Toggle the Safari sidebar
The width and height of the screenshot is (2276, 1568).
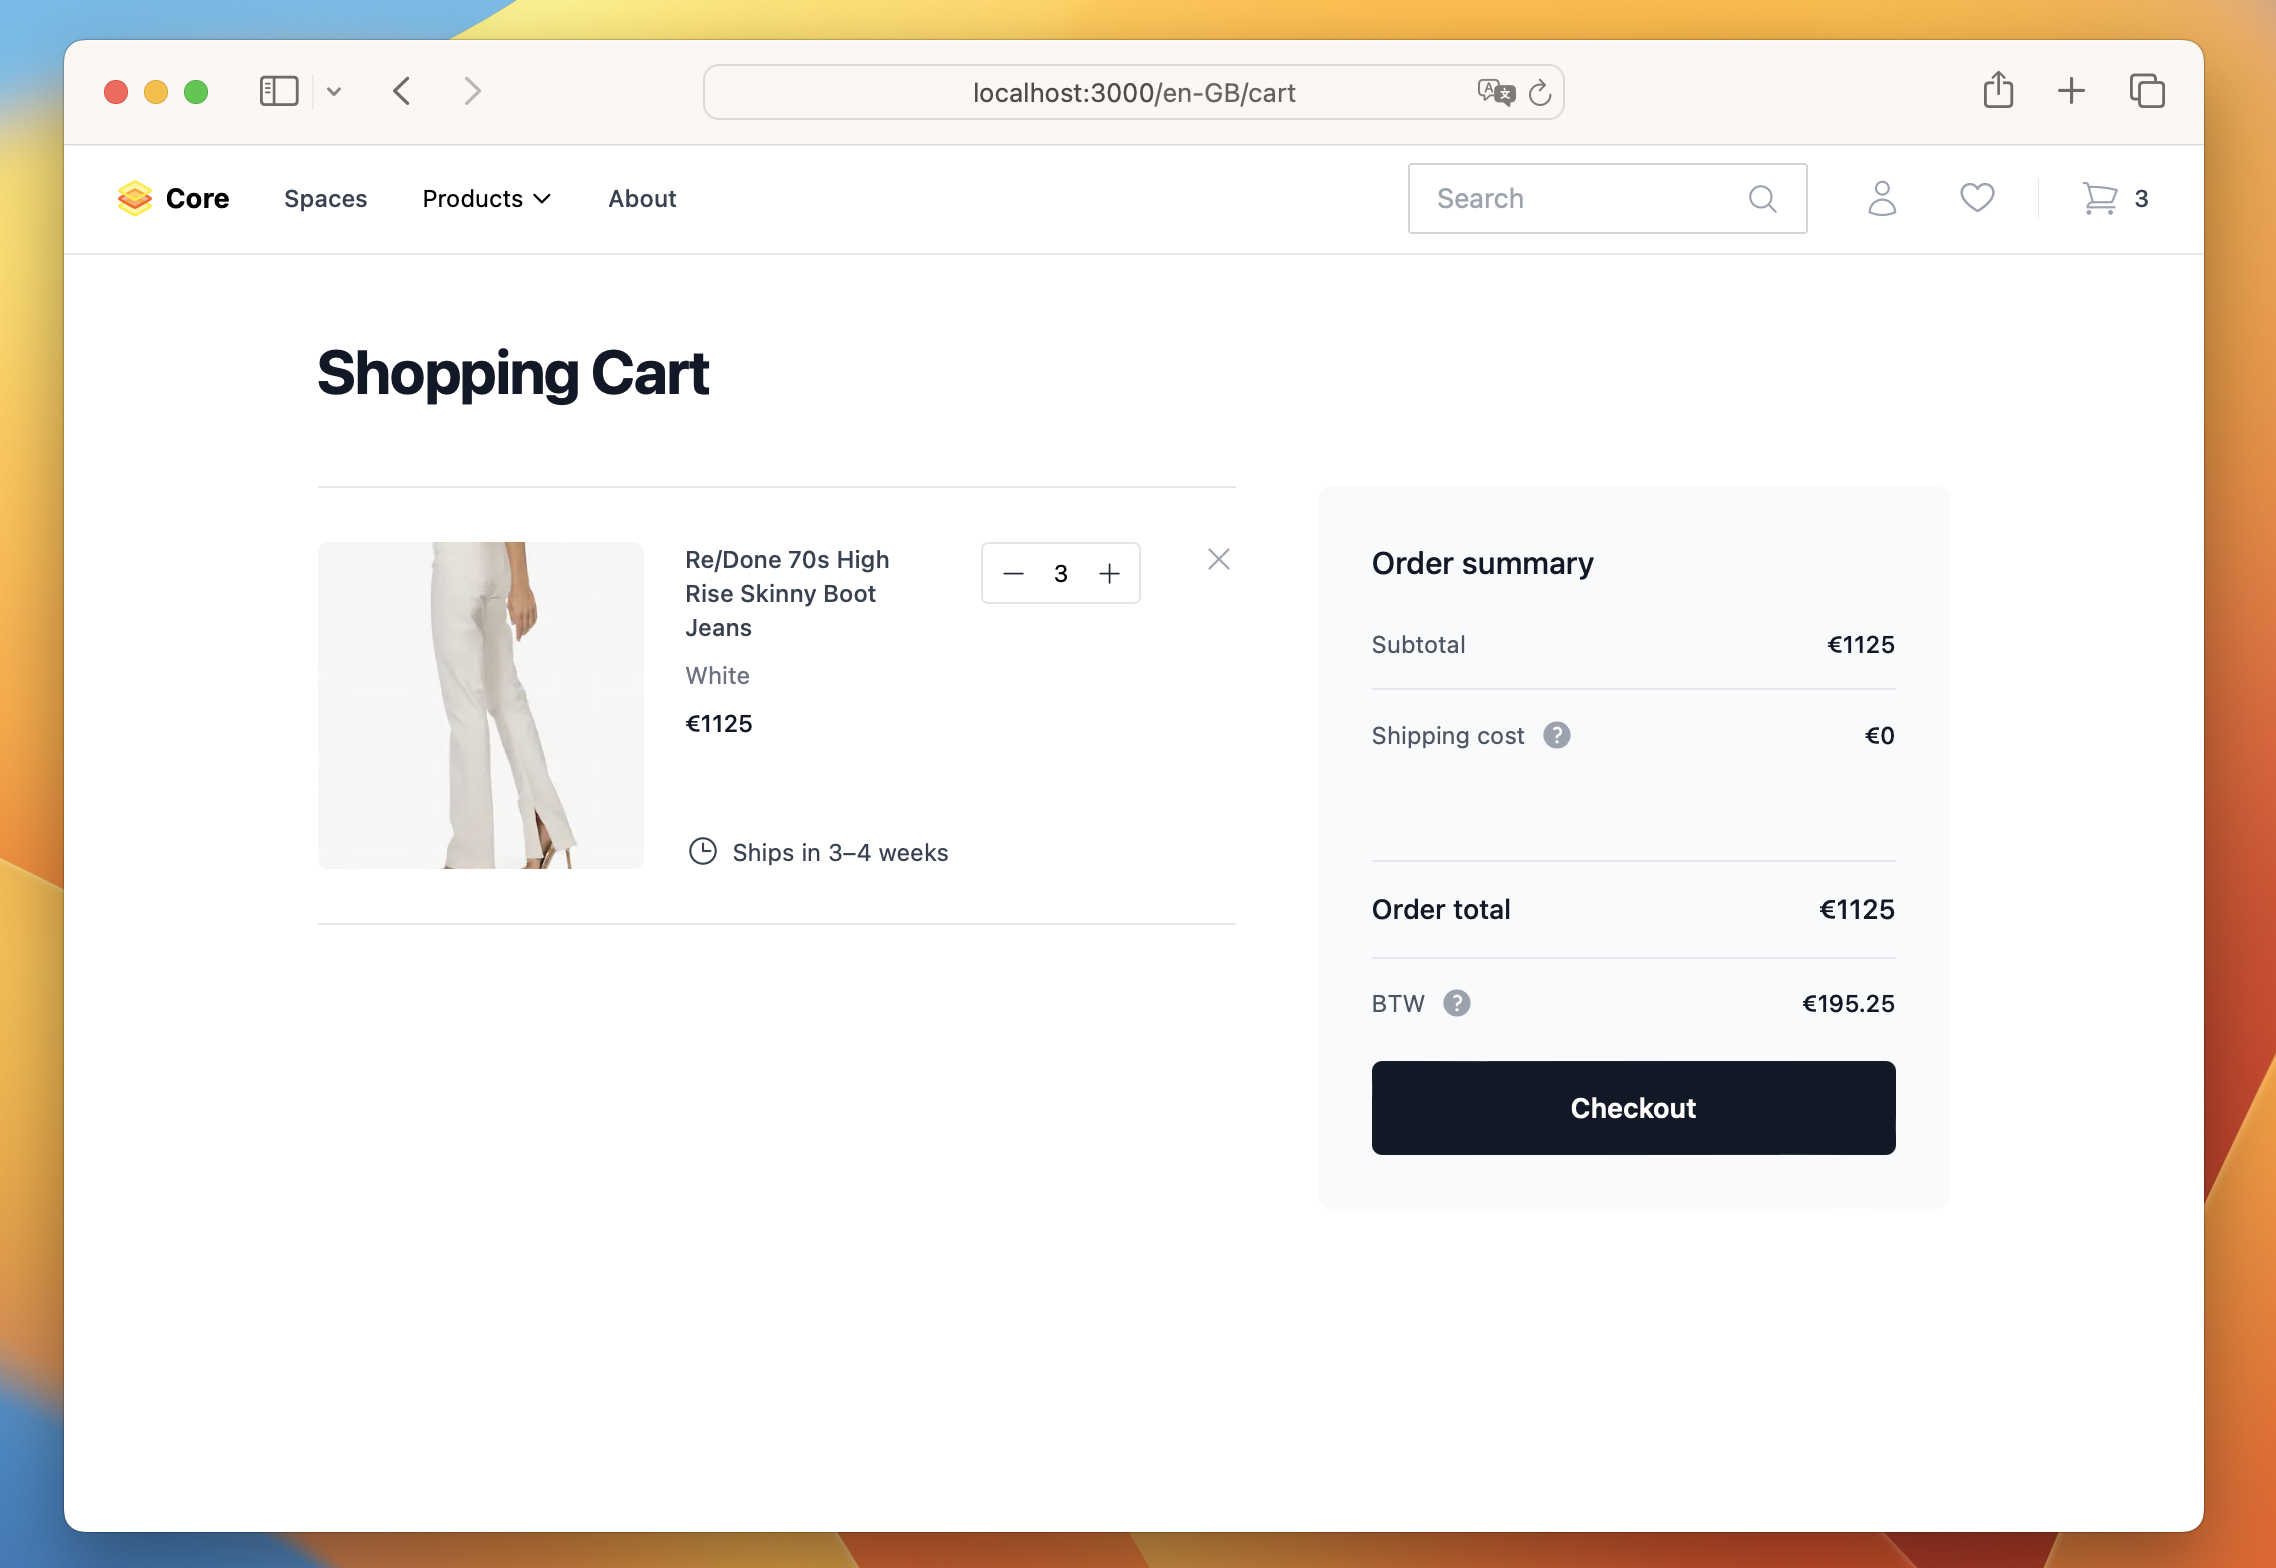[279, 91]
